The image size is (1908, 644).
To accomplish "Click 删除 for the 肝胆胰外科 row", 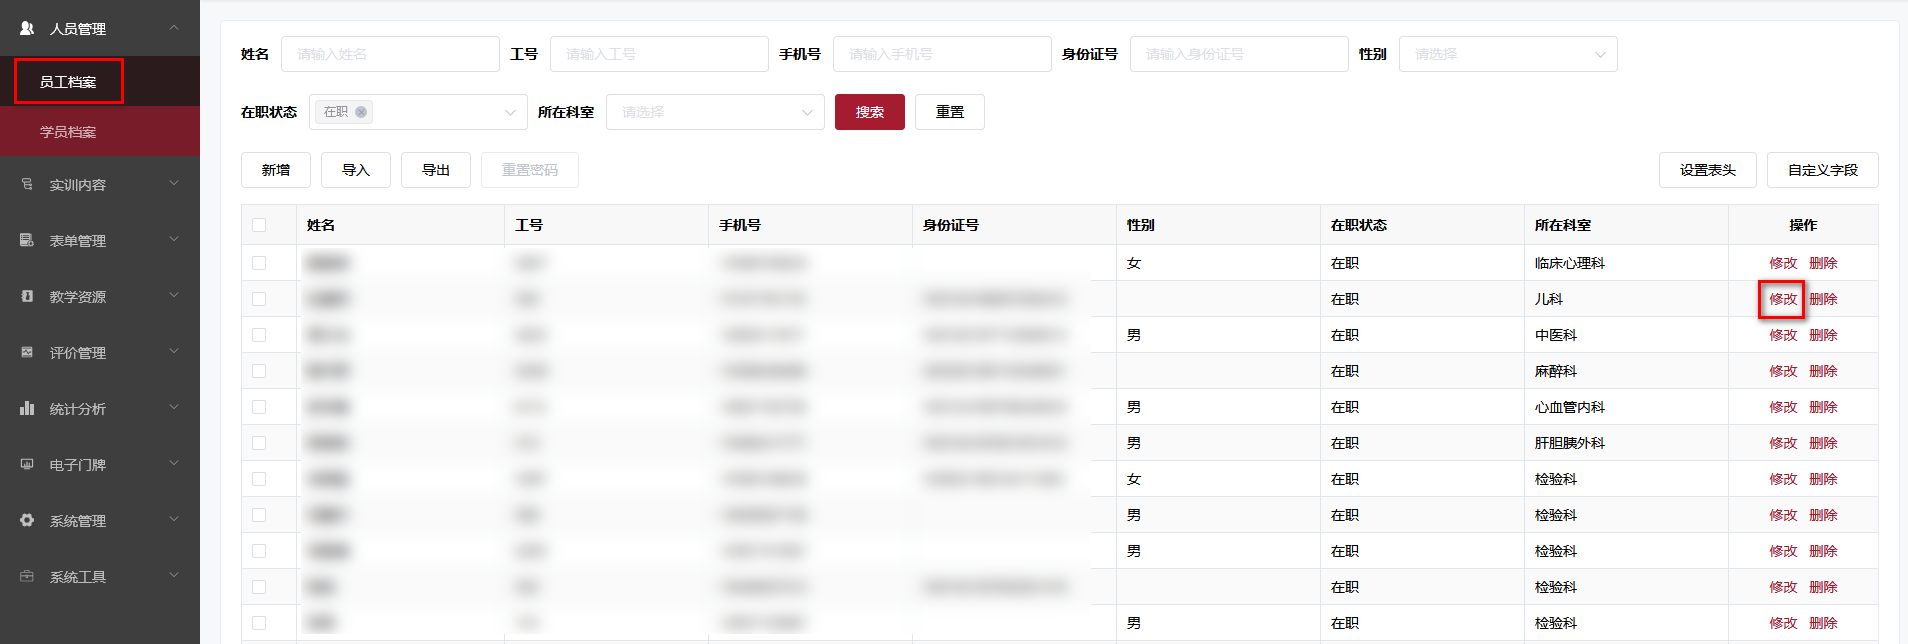I will pos(1823,443).
